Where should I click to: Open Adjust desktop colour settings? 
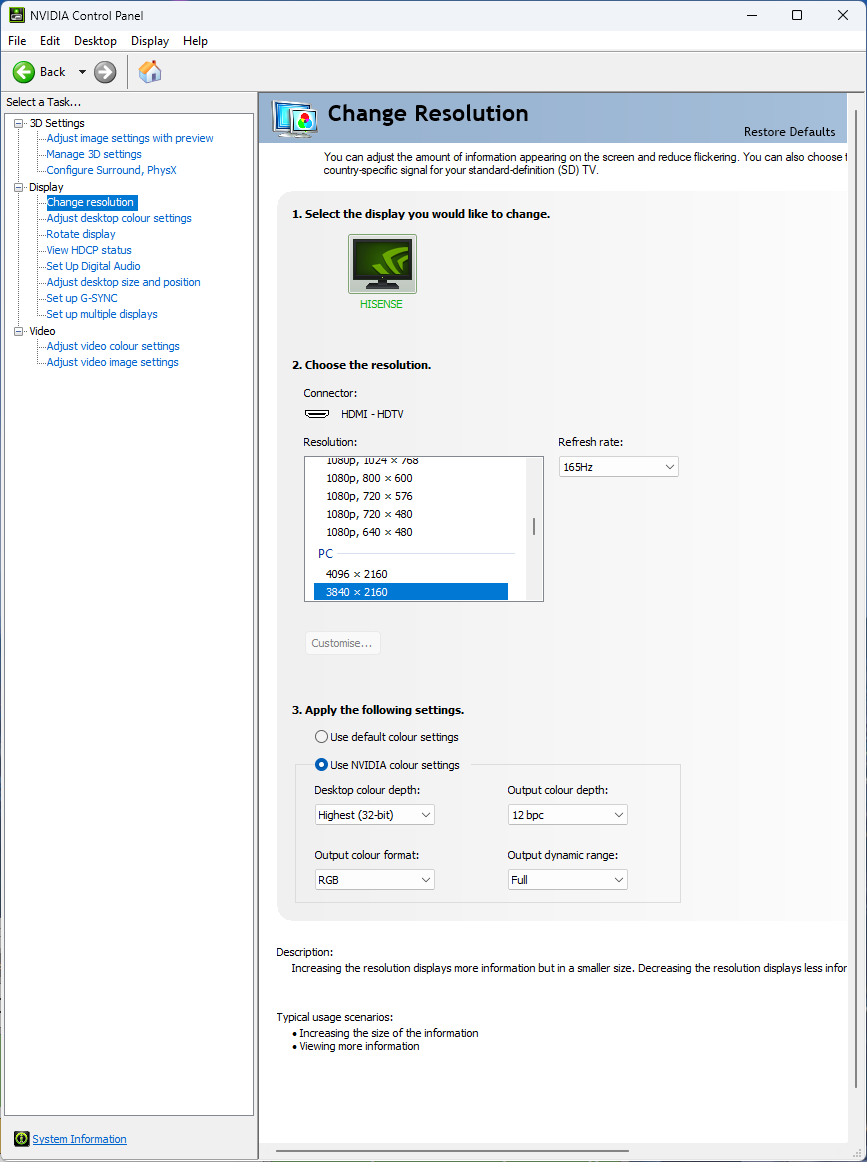pos(119,219)
